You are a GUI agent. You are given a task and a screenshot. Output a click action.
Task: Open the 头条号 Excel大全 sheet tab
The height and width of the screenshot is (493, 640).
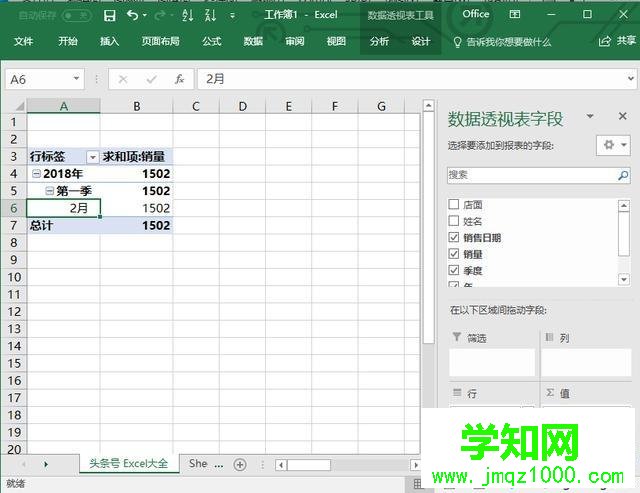[x=129, y=464]
